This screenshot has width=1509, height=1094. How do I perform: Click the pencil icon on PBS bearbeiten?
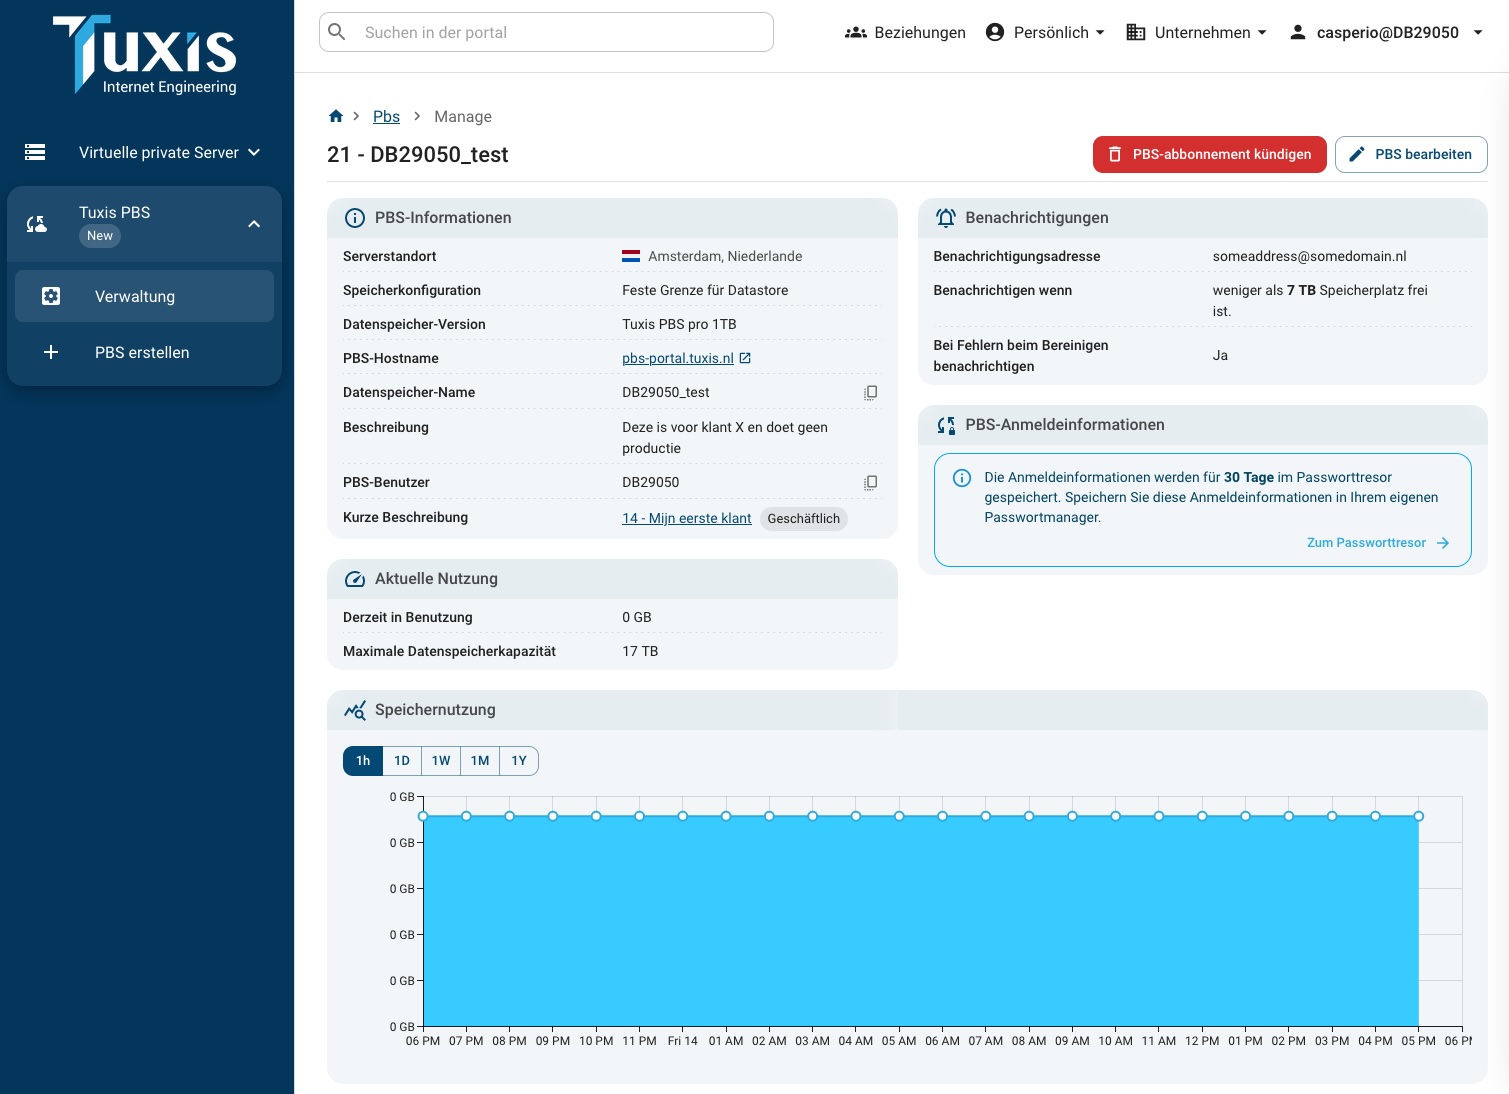1357,154
